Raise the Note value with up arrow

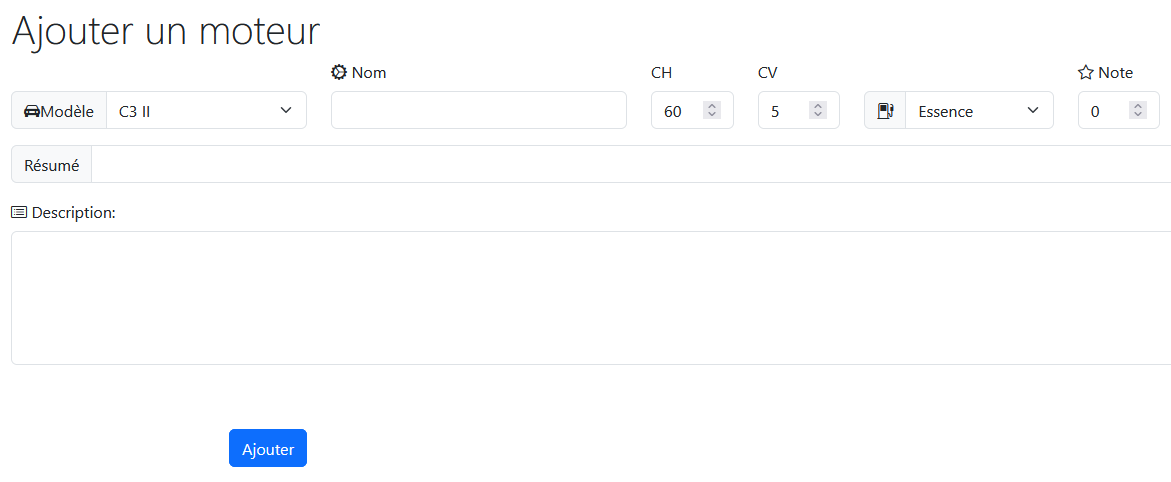tap(1138, 106)
